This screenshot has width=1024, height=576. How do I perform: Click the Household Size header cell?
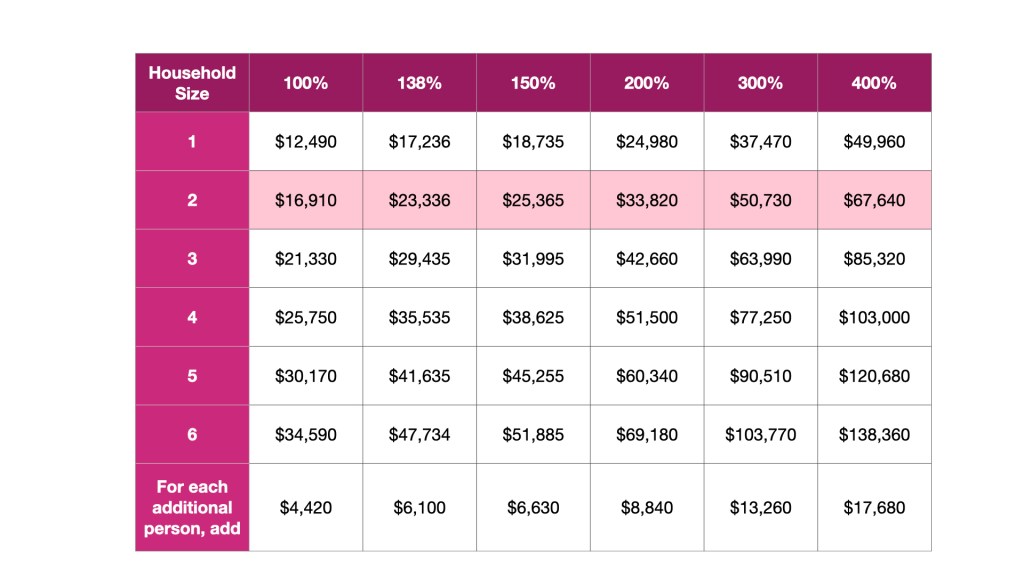click(x=192, y=83)
